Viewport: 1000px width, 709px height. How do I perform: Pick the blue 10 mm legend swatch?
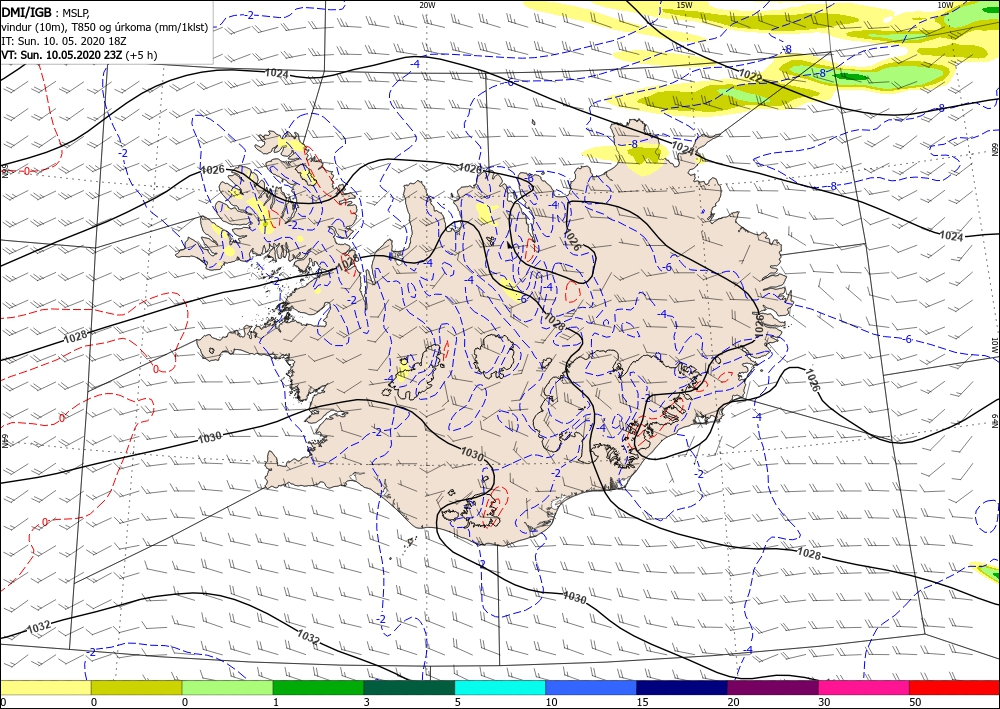pos(591,687)
